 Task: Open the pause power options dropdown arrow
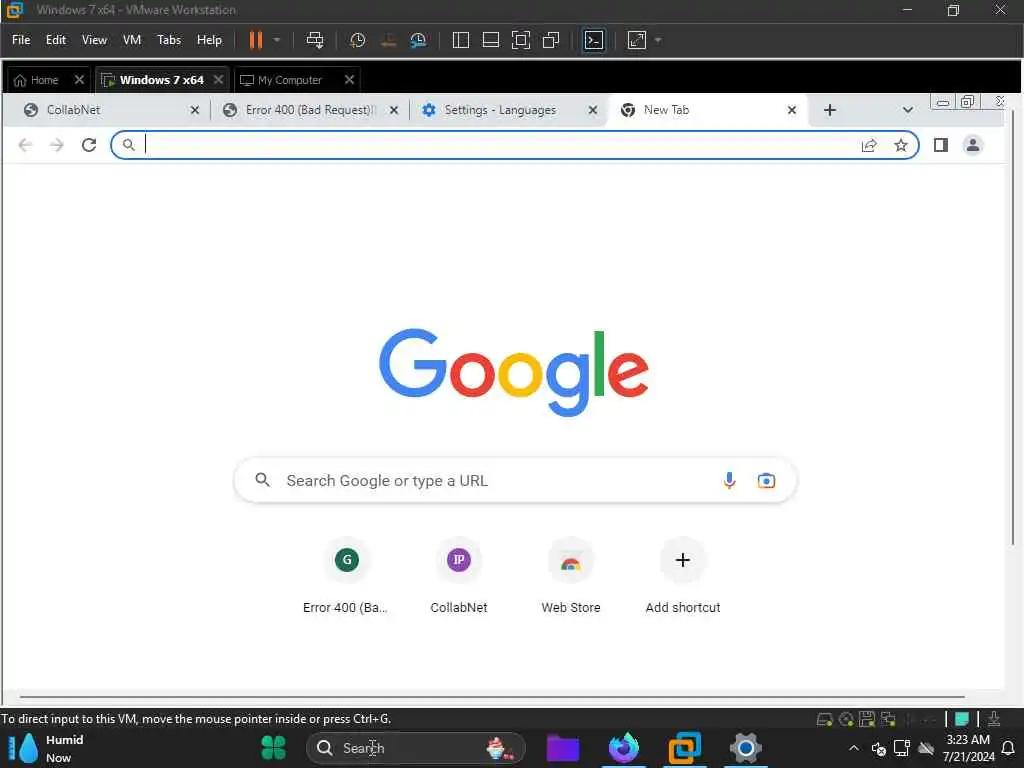(277, 40)
